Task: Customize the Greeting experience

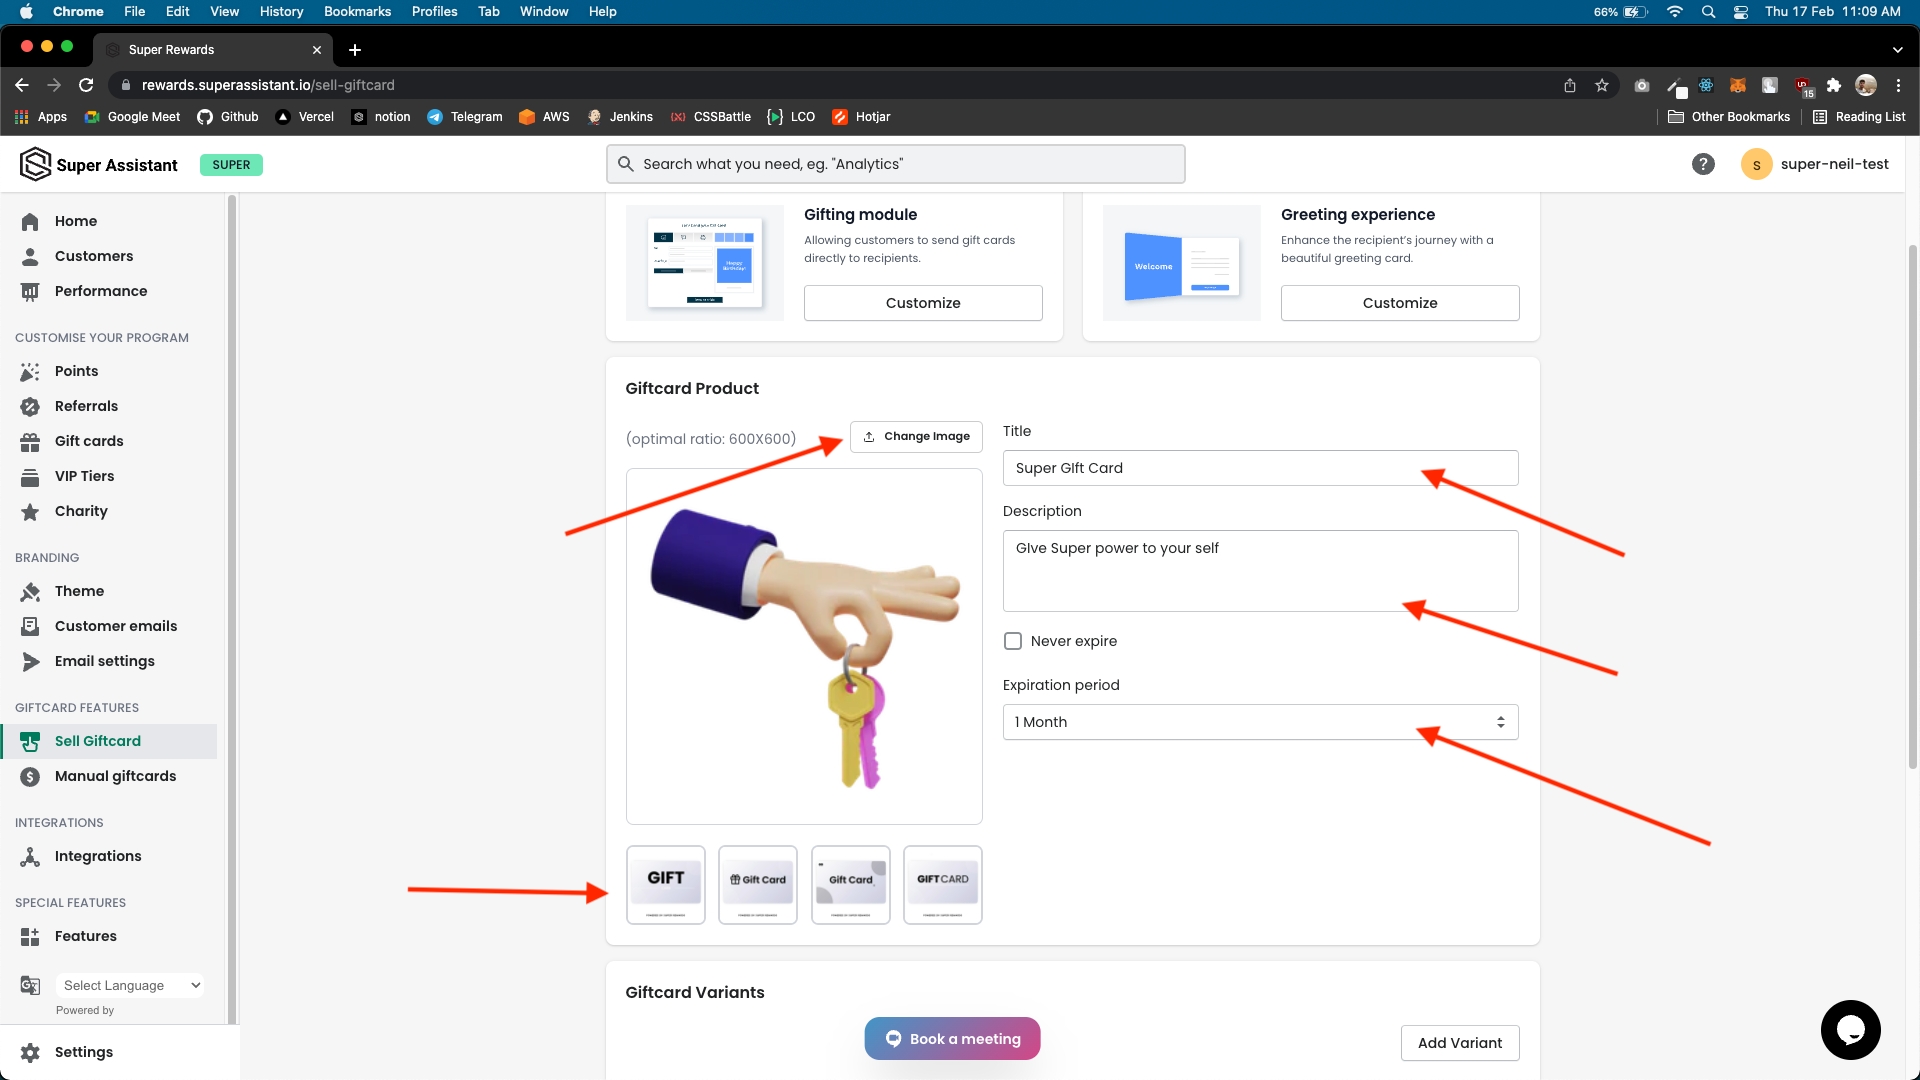Action: [x=1400, y=303]
